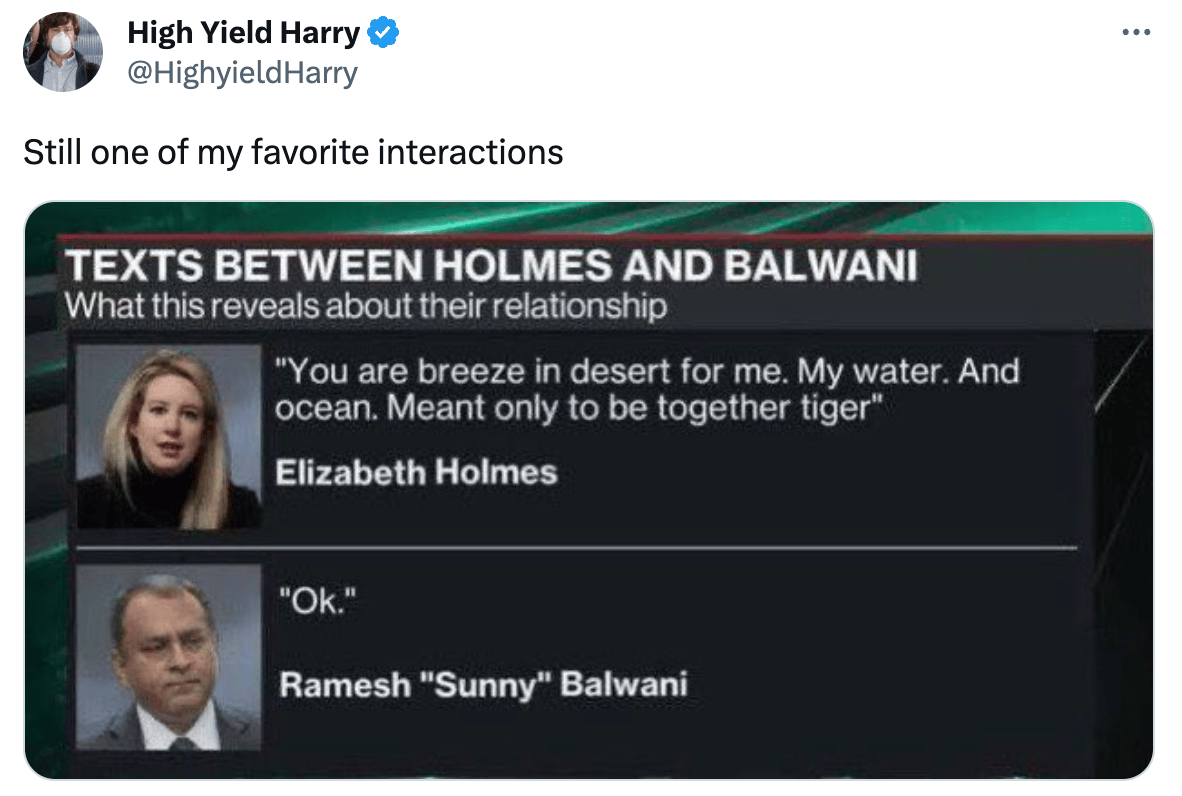Open the @HighyieldHarry handle link
The width and height of the screenshot is (1182, 796).
pyautogui.click(x=242, y=73)
